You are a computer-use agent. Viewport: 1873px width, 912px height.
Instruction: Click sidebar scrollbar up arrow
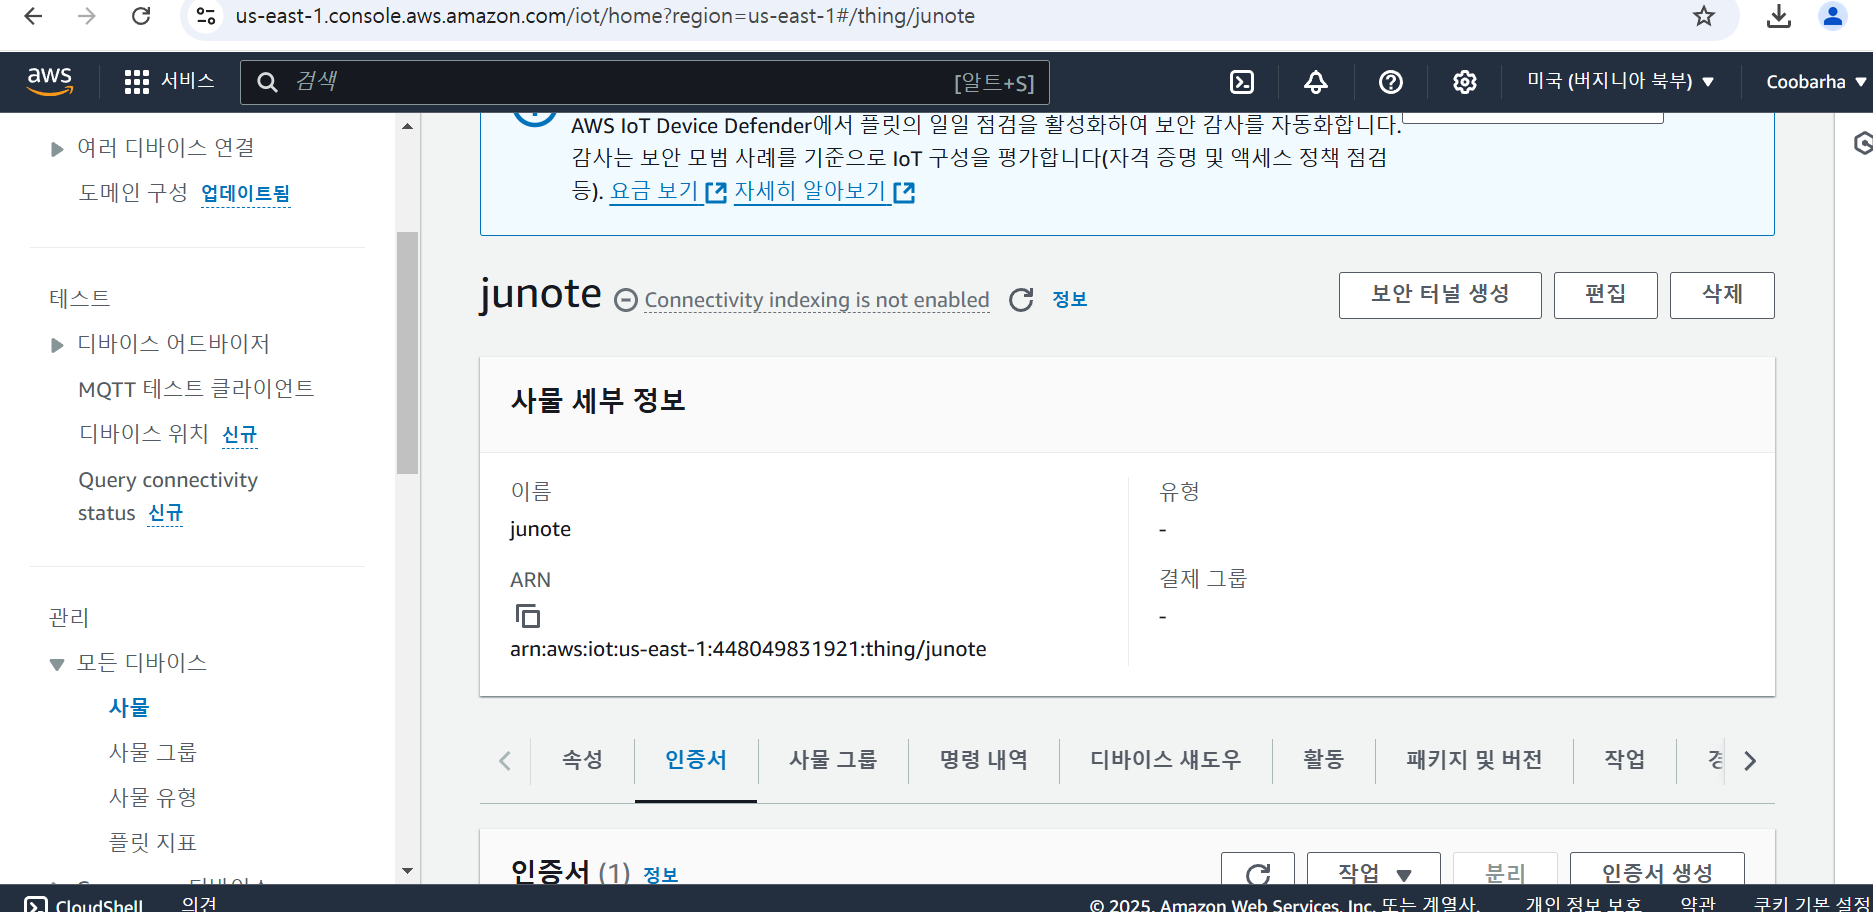click(407, 127)
